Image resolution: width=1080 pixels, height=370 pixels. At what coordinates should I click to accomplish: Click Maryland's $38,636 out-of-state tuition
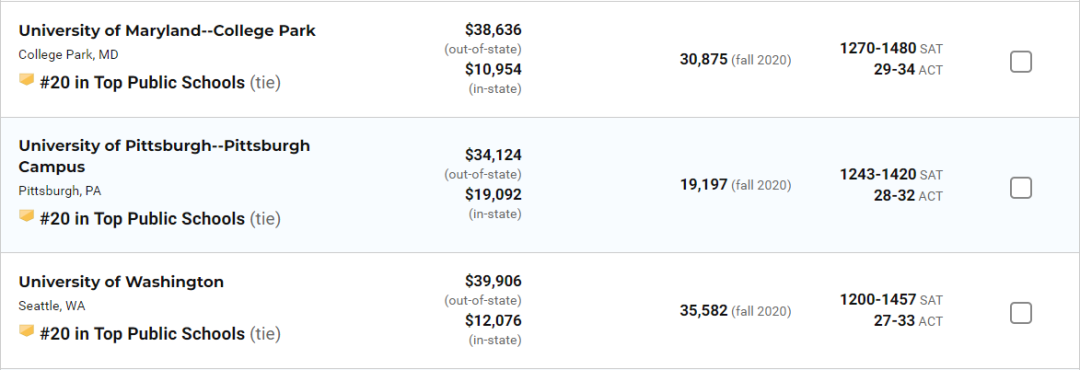(493, 30)
